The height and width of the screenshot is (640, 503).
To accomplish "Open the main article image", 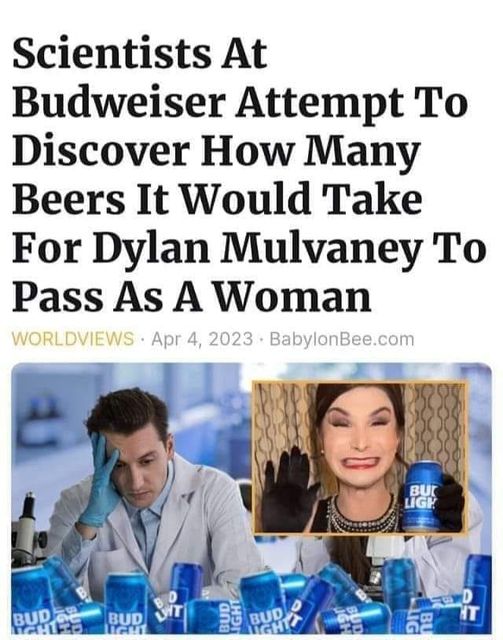I will [252, 498].
